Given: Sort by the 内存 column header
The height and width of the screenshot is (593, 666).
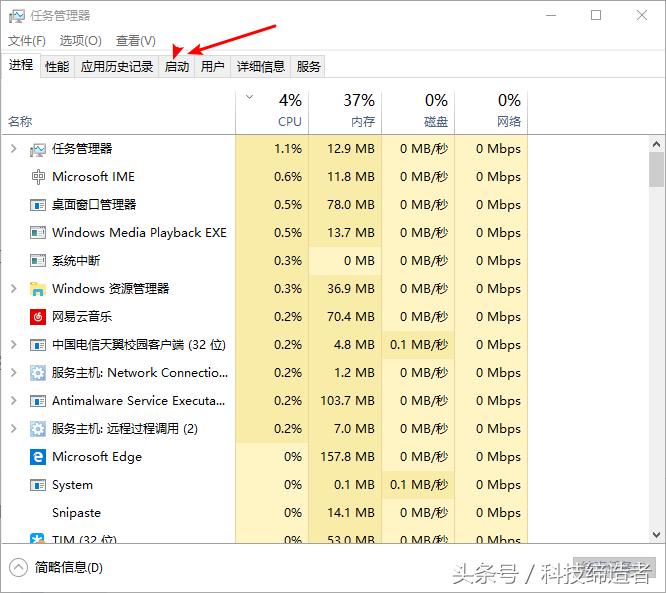Looking at the screenshot, I should point(345,113).
